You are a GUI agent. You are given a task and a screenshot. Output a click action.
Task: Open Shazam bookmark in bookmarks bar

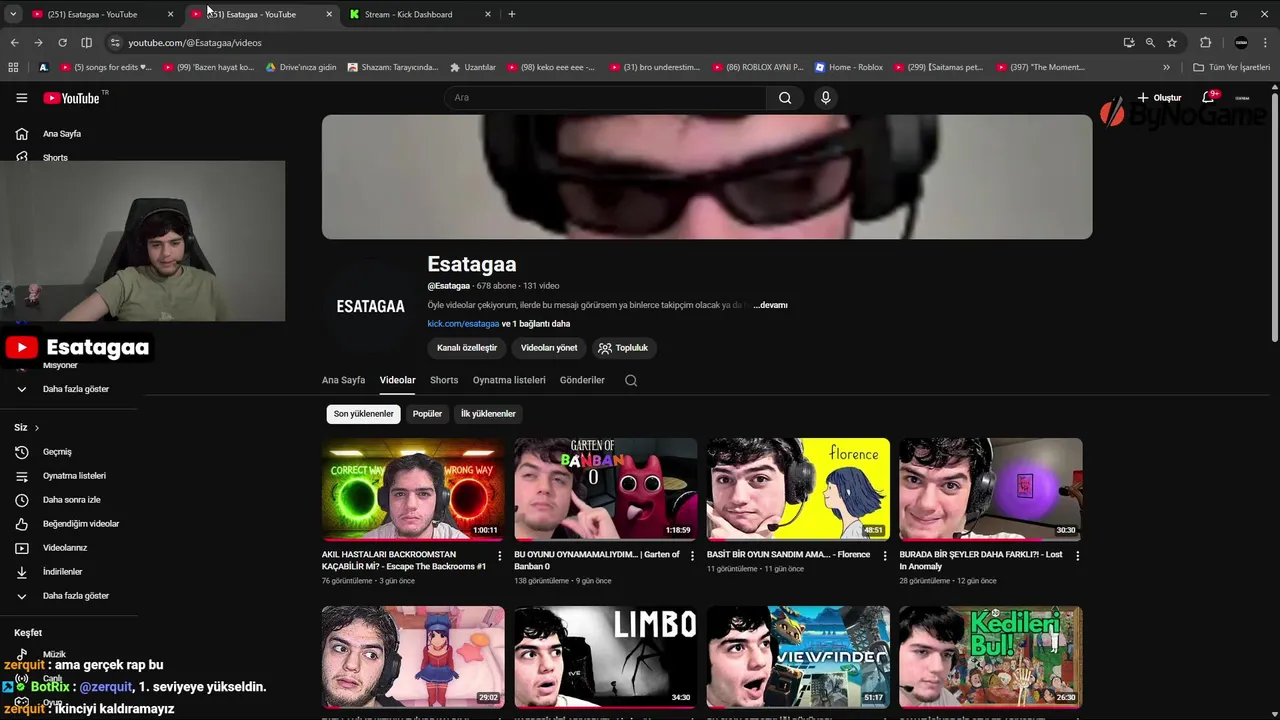point(392,67)
